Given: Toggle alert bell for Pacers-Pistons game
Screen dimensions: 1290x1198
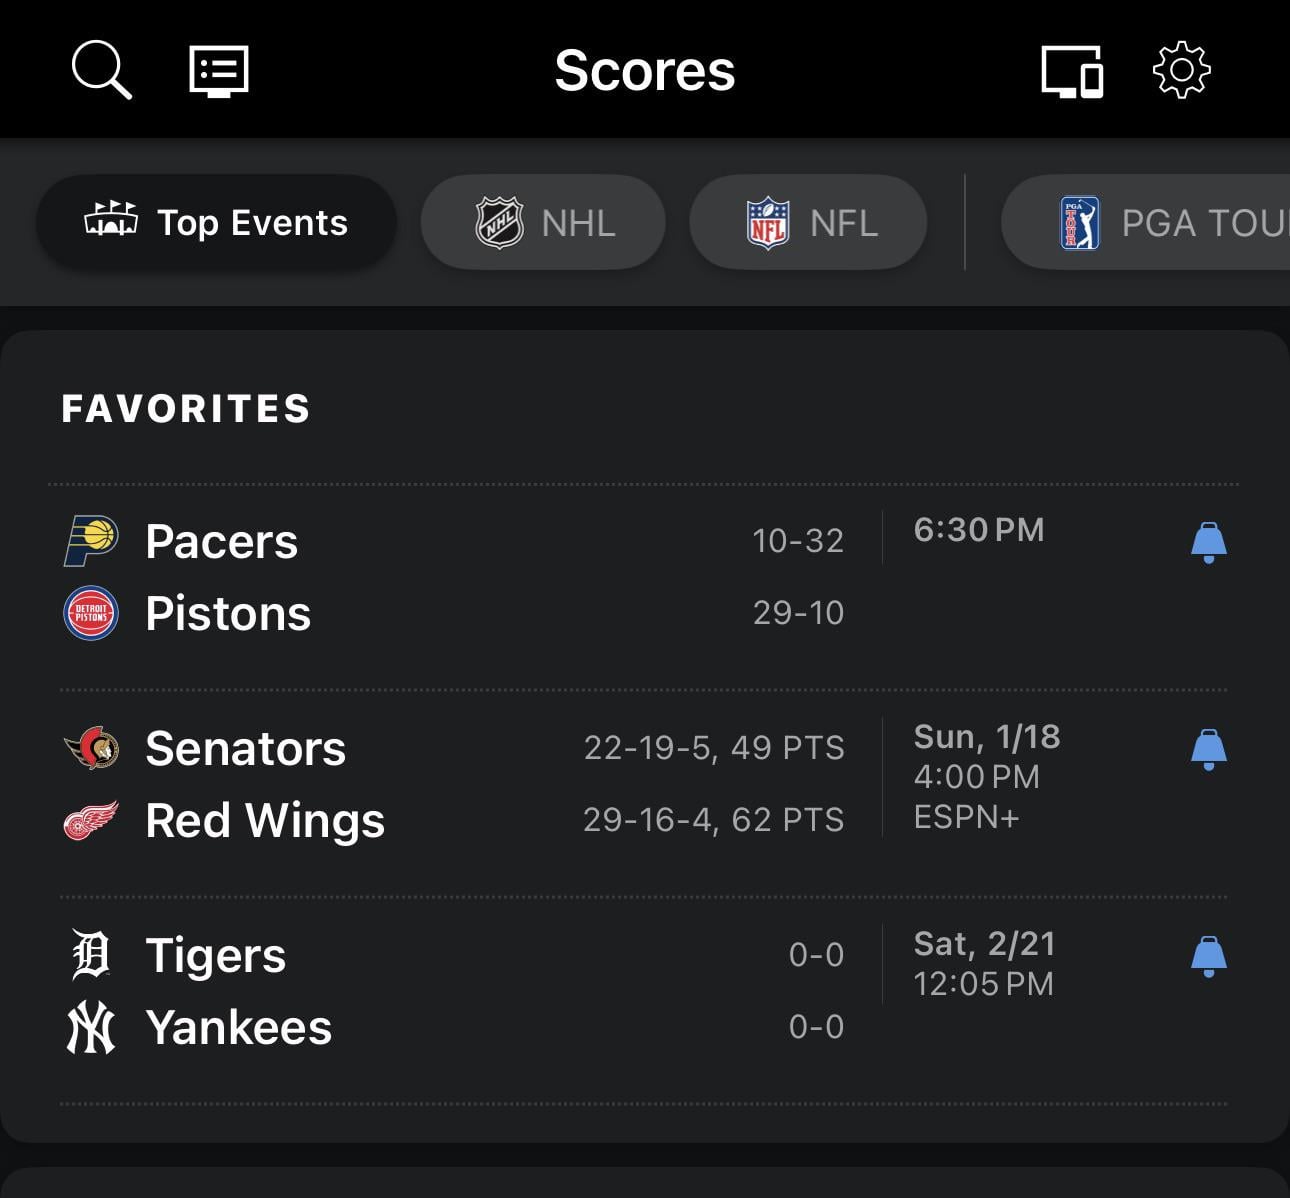Looking at the screenshot, I should click(1208, 542).
